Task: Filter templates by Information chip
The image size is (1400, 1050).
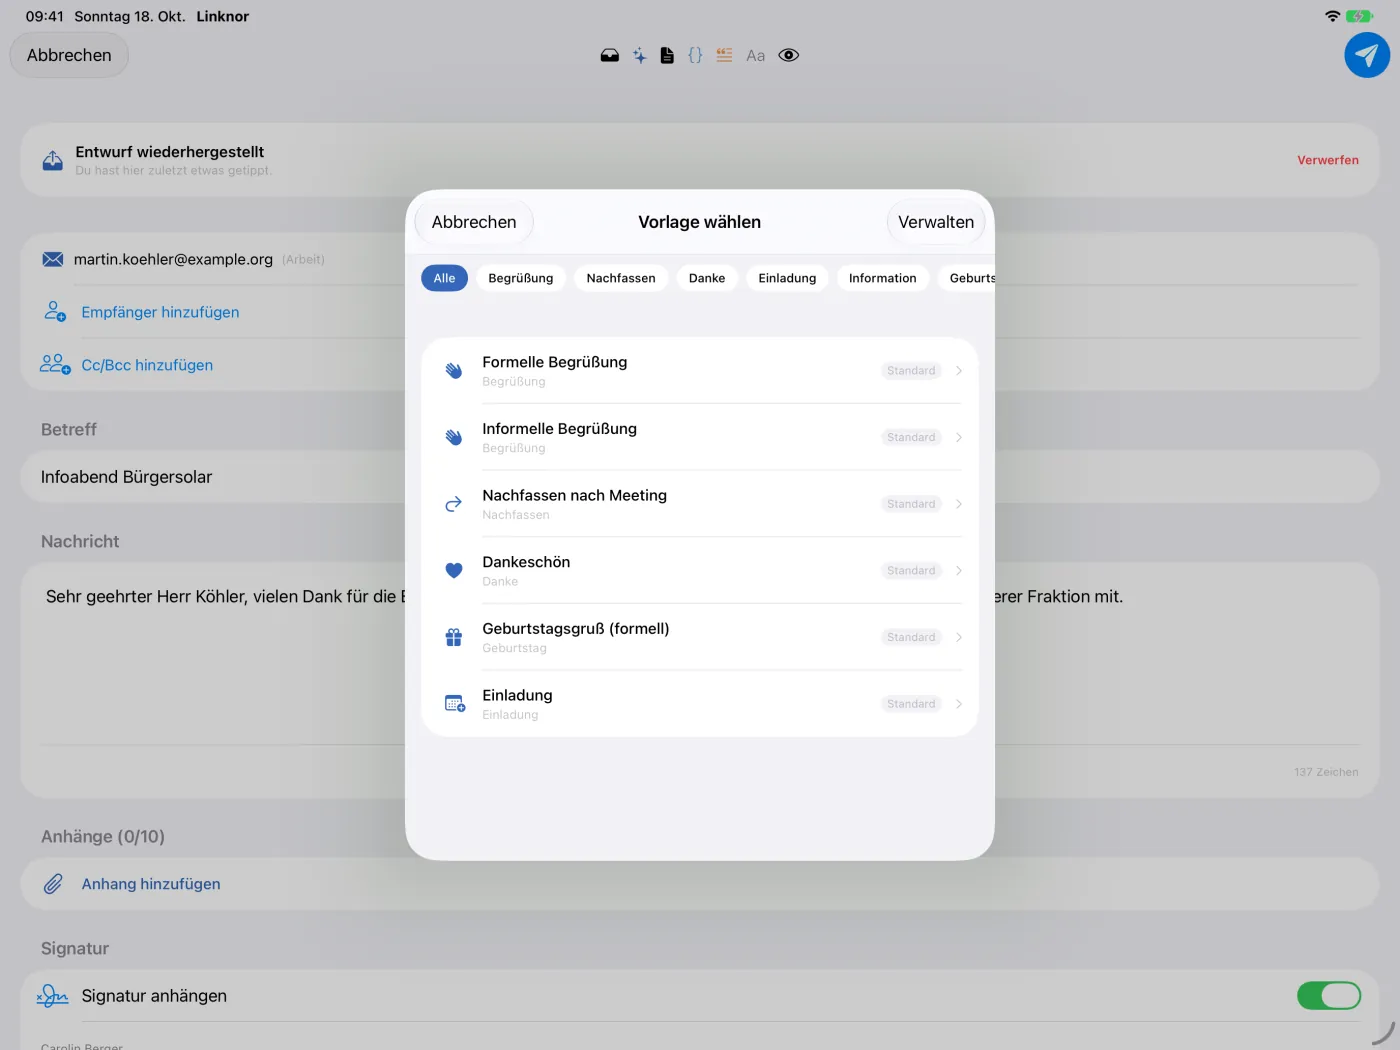Action: (883, 278)
